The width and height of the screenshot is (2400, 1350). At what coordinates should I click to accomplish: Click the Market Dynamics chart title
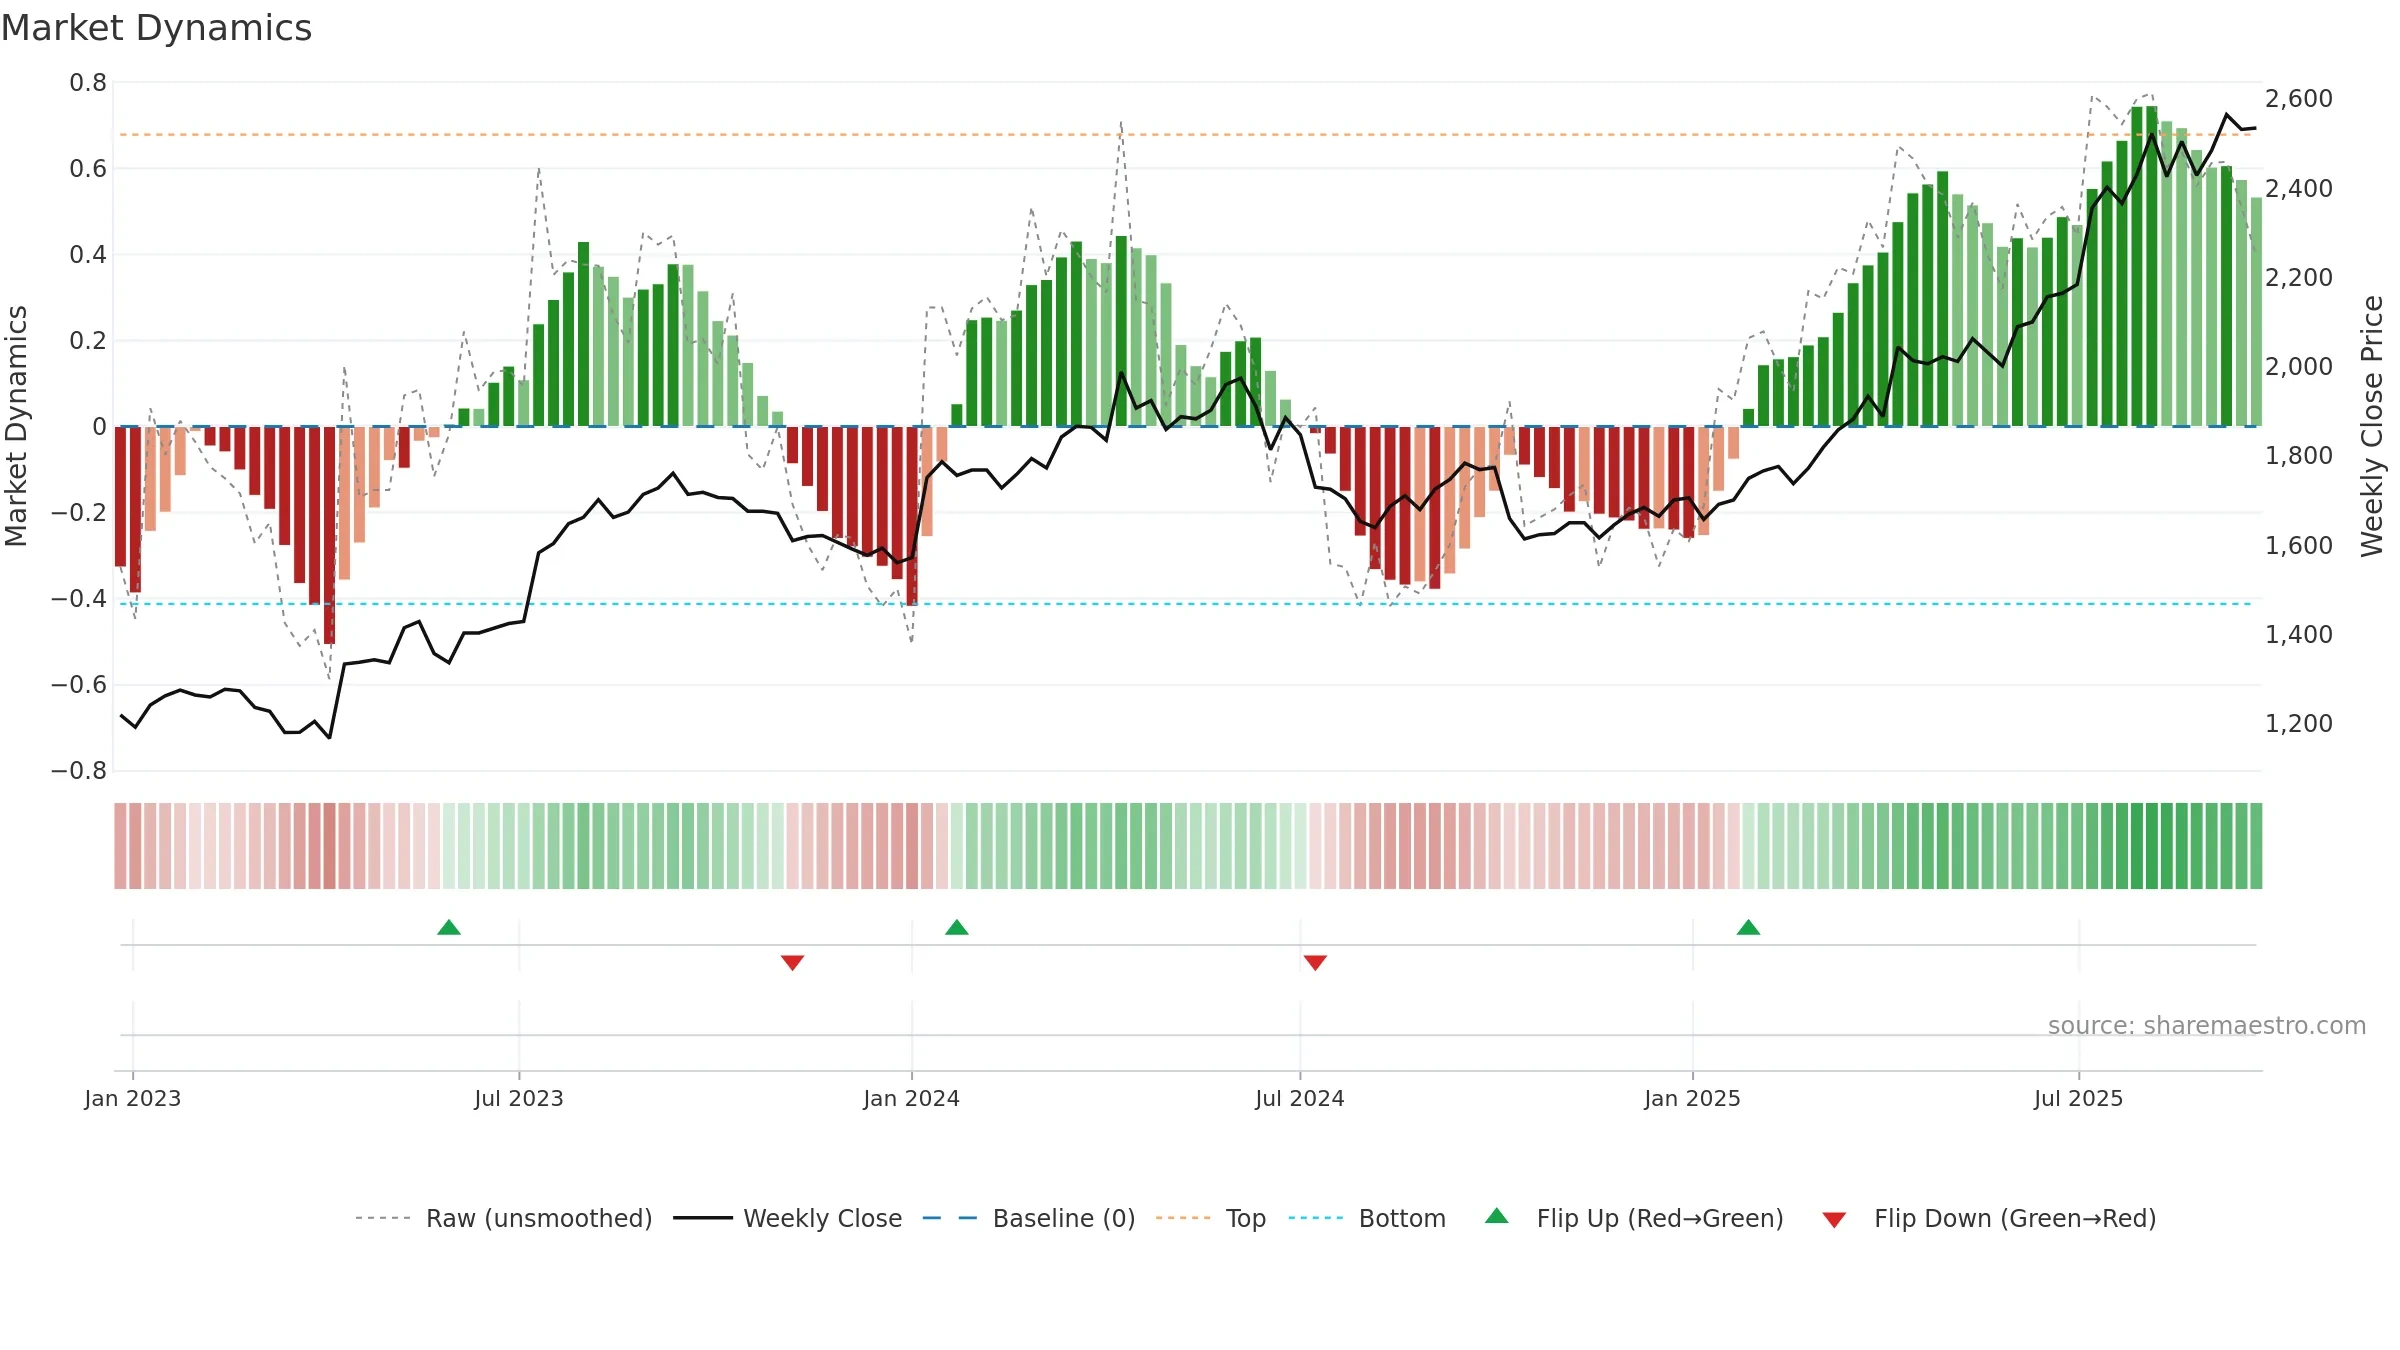156,28
